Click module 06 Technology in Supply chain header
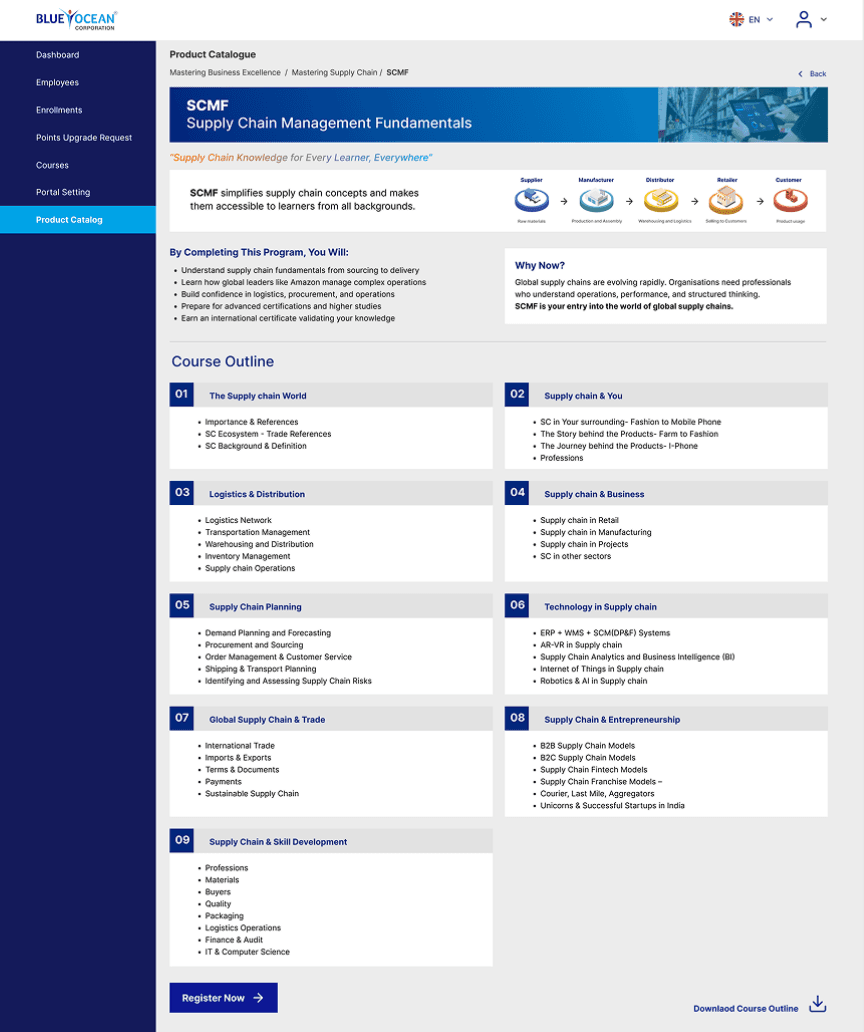 666,606
